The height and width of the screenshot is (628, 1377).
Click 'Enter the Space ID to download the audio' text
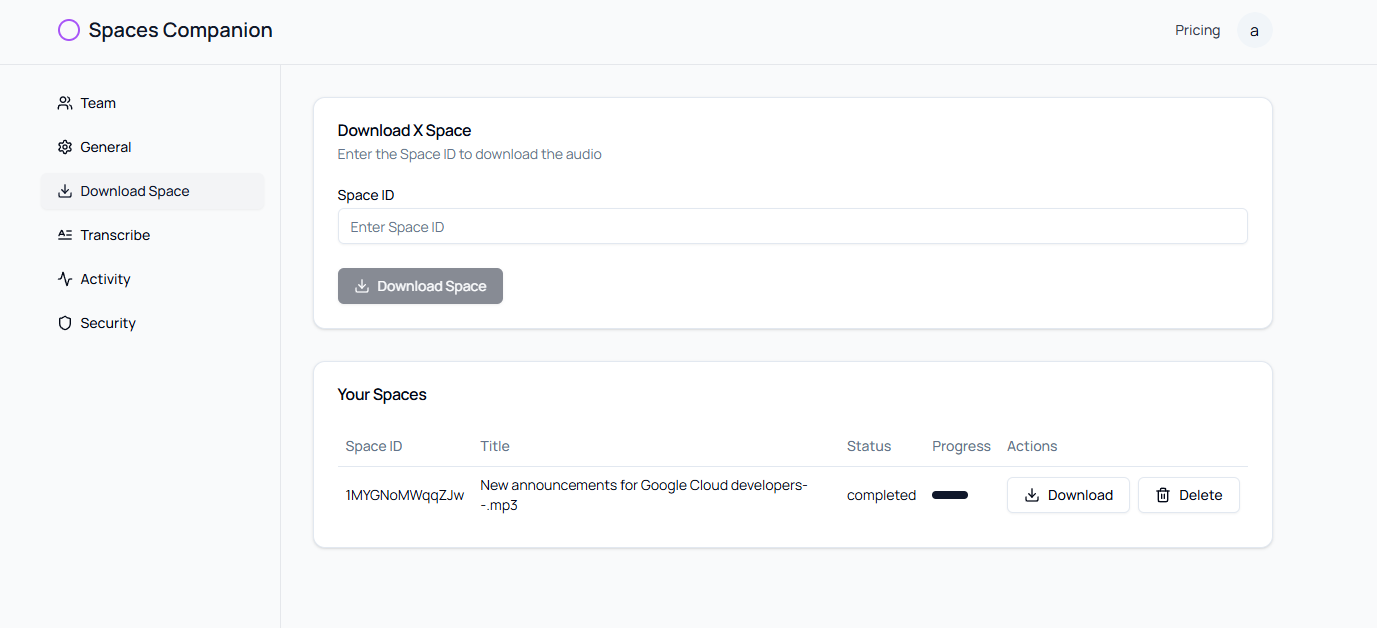click(470, 154)
